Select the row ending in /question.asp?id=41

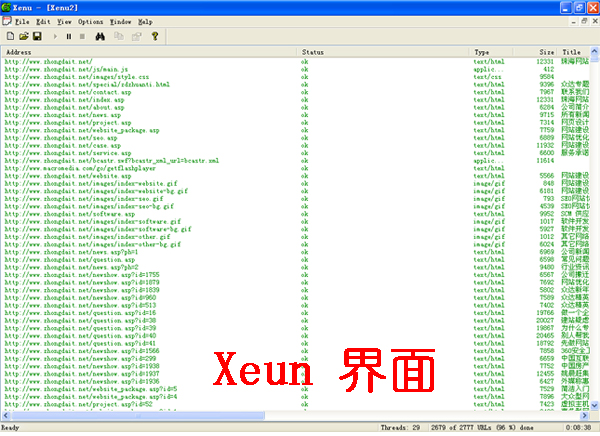pyautogui.click(x=297, y=343)
